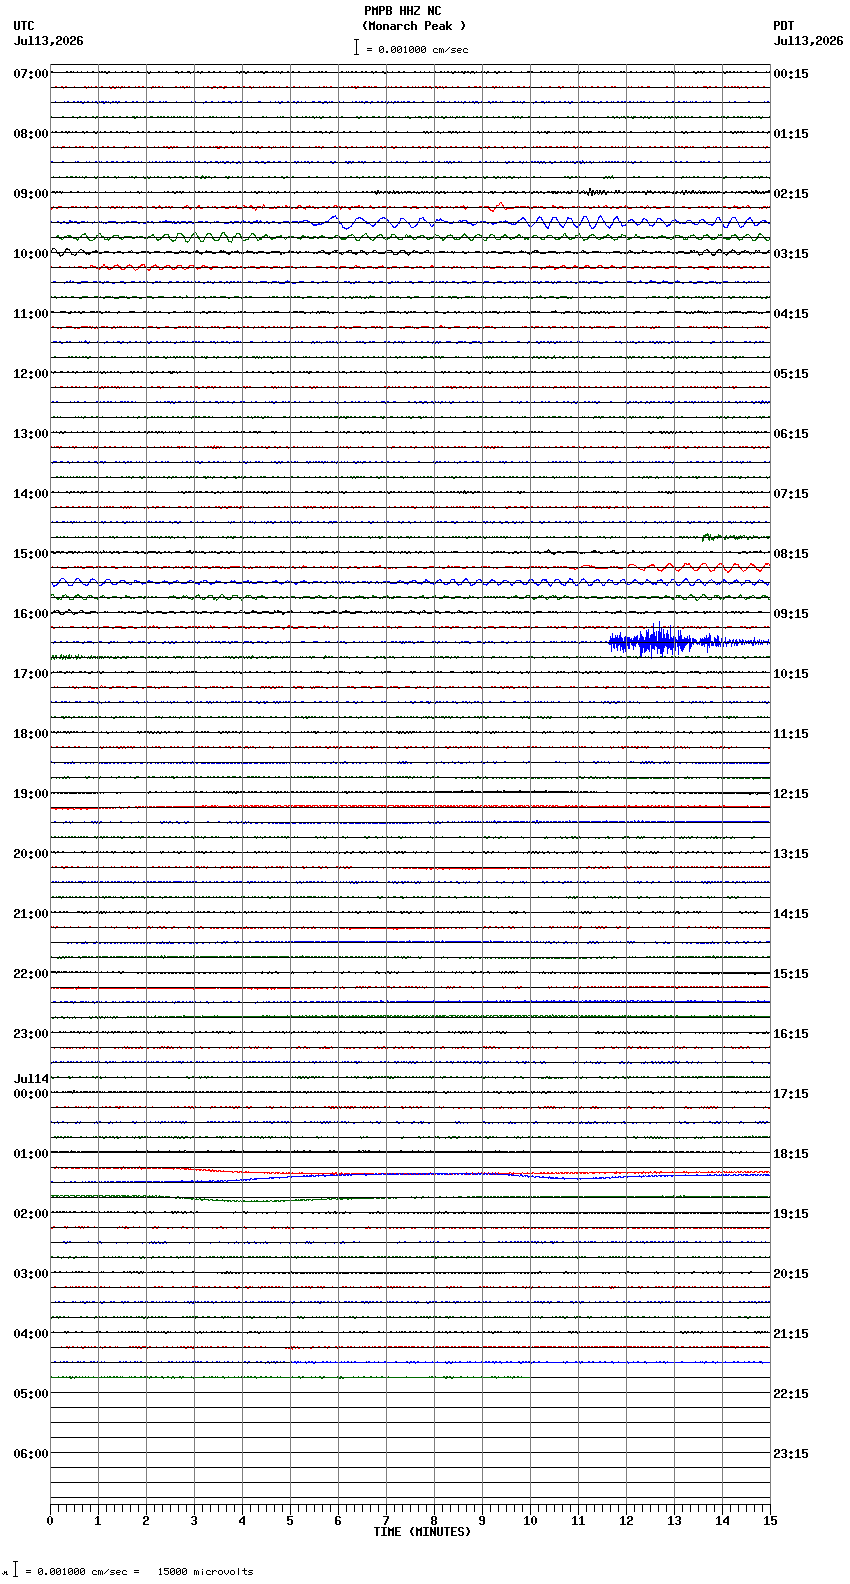Click the 07:00 UTC time label
This screenshot has height=1584, width=850.
pyautogui.click(x=31, y=74)
